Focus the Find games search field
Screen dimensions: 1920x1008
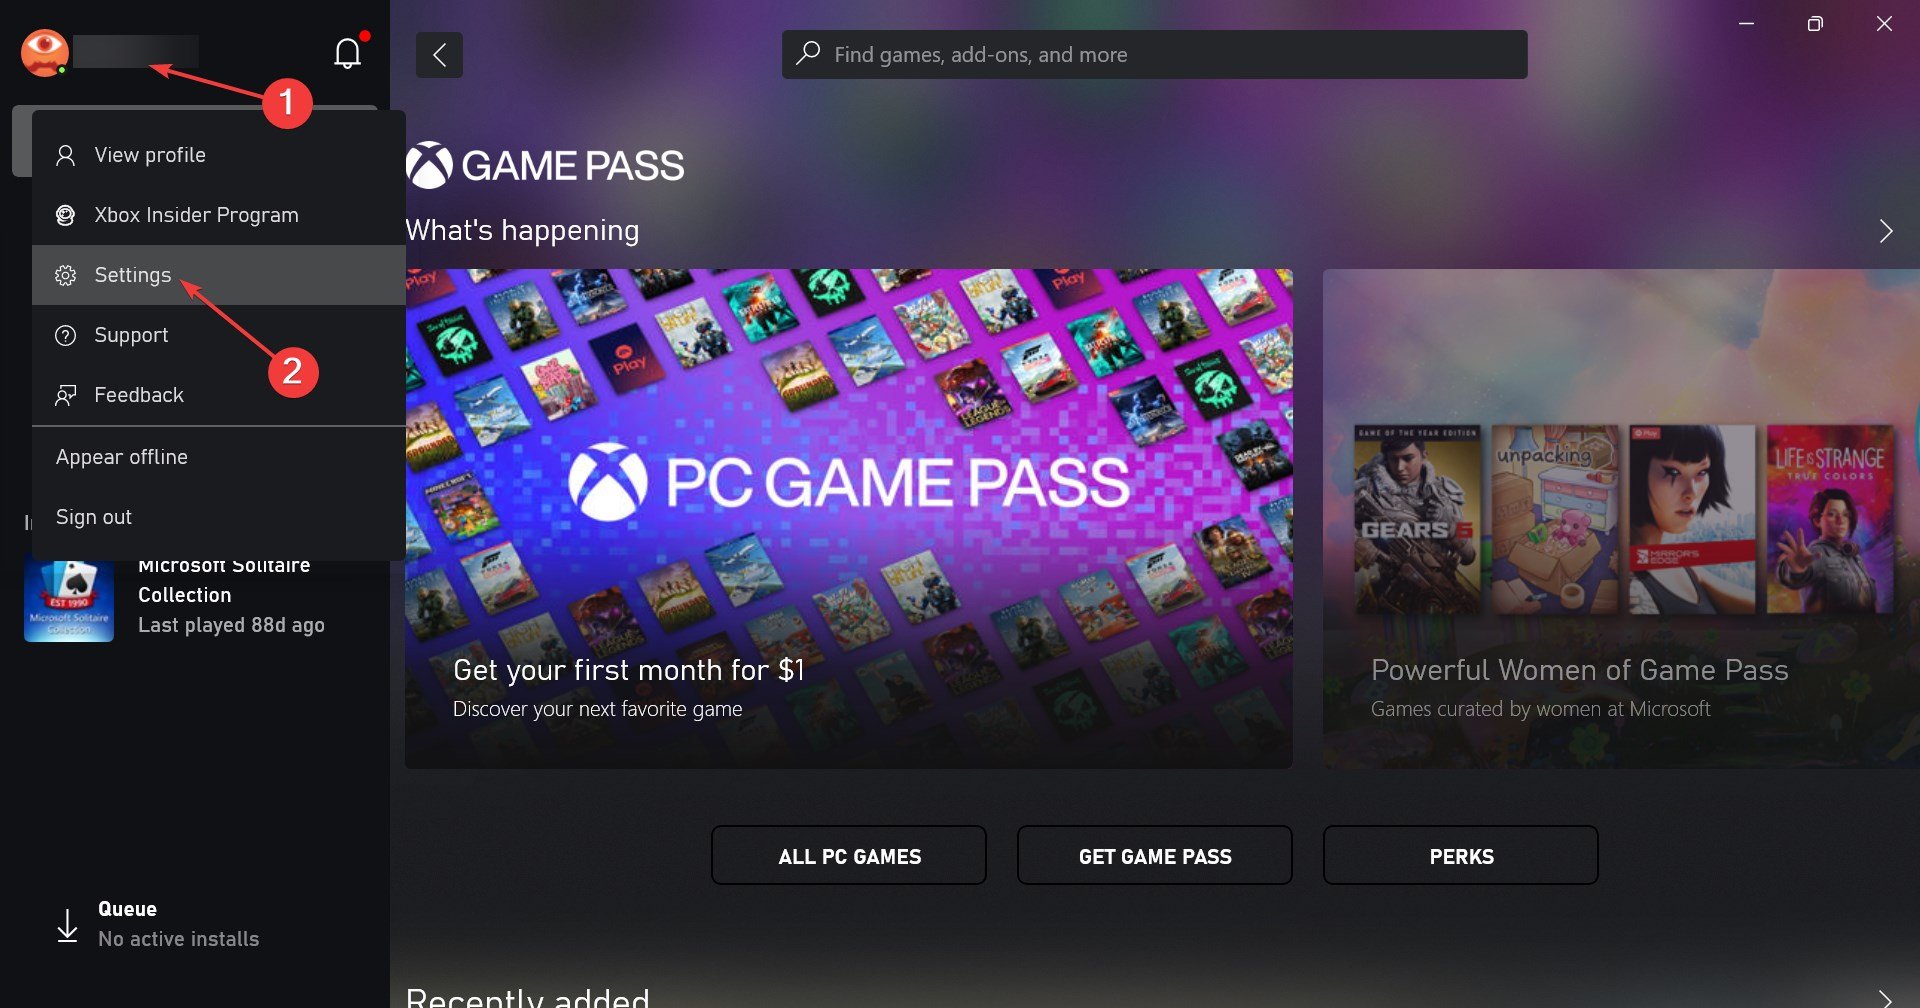coord(1155,54)
